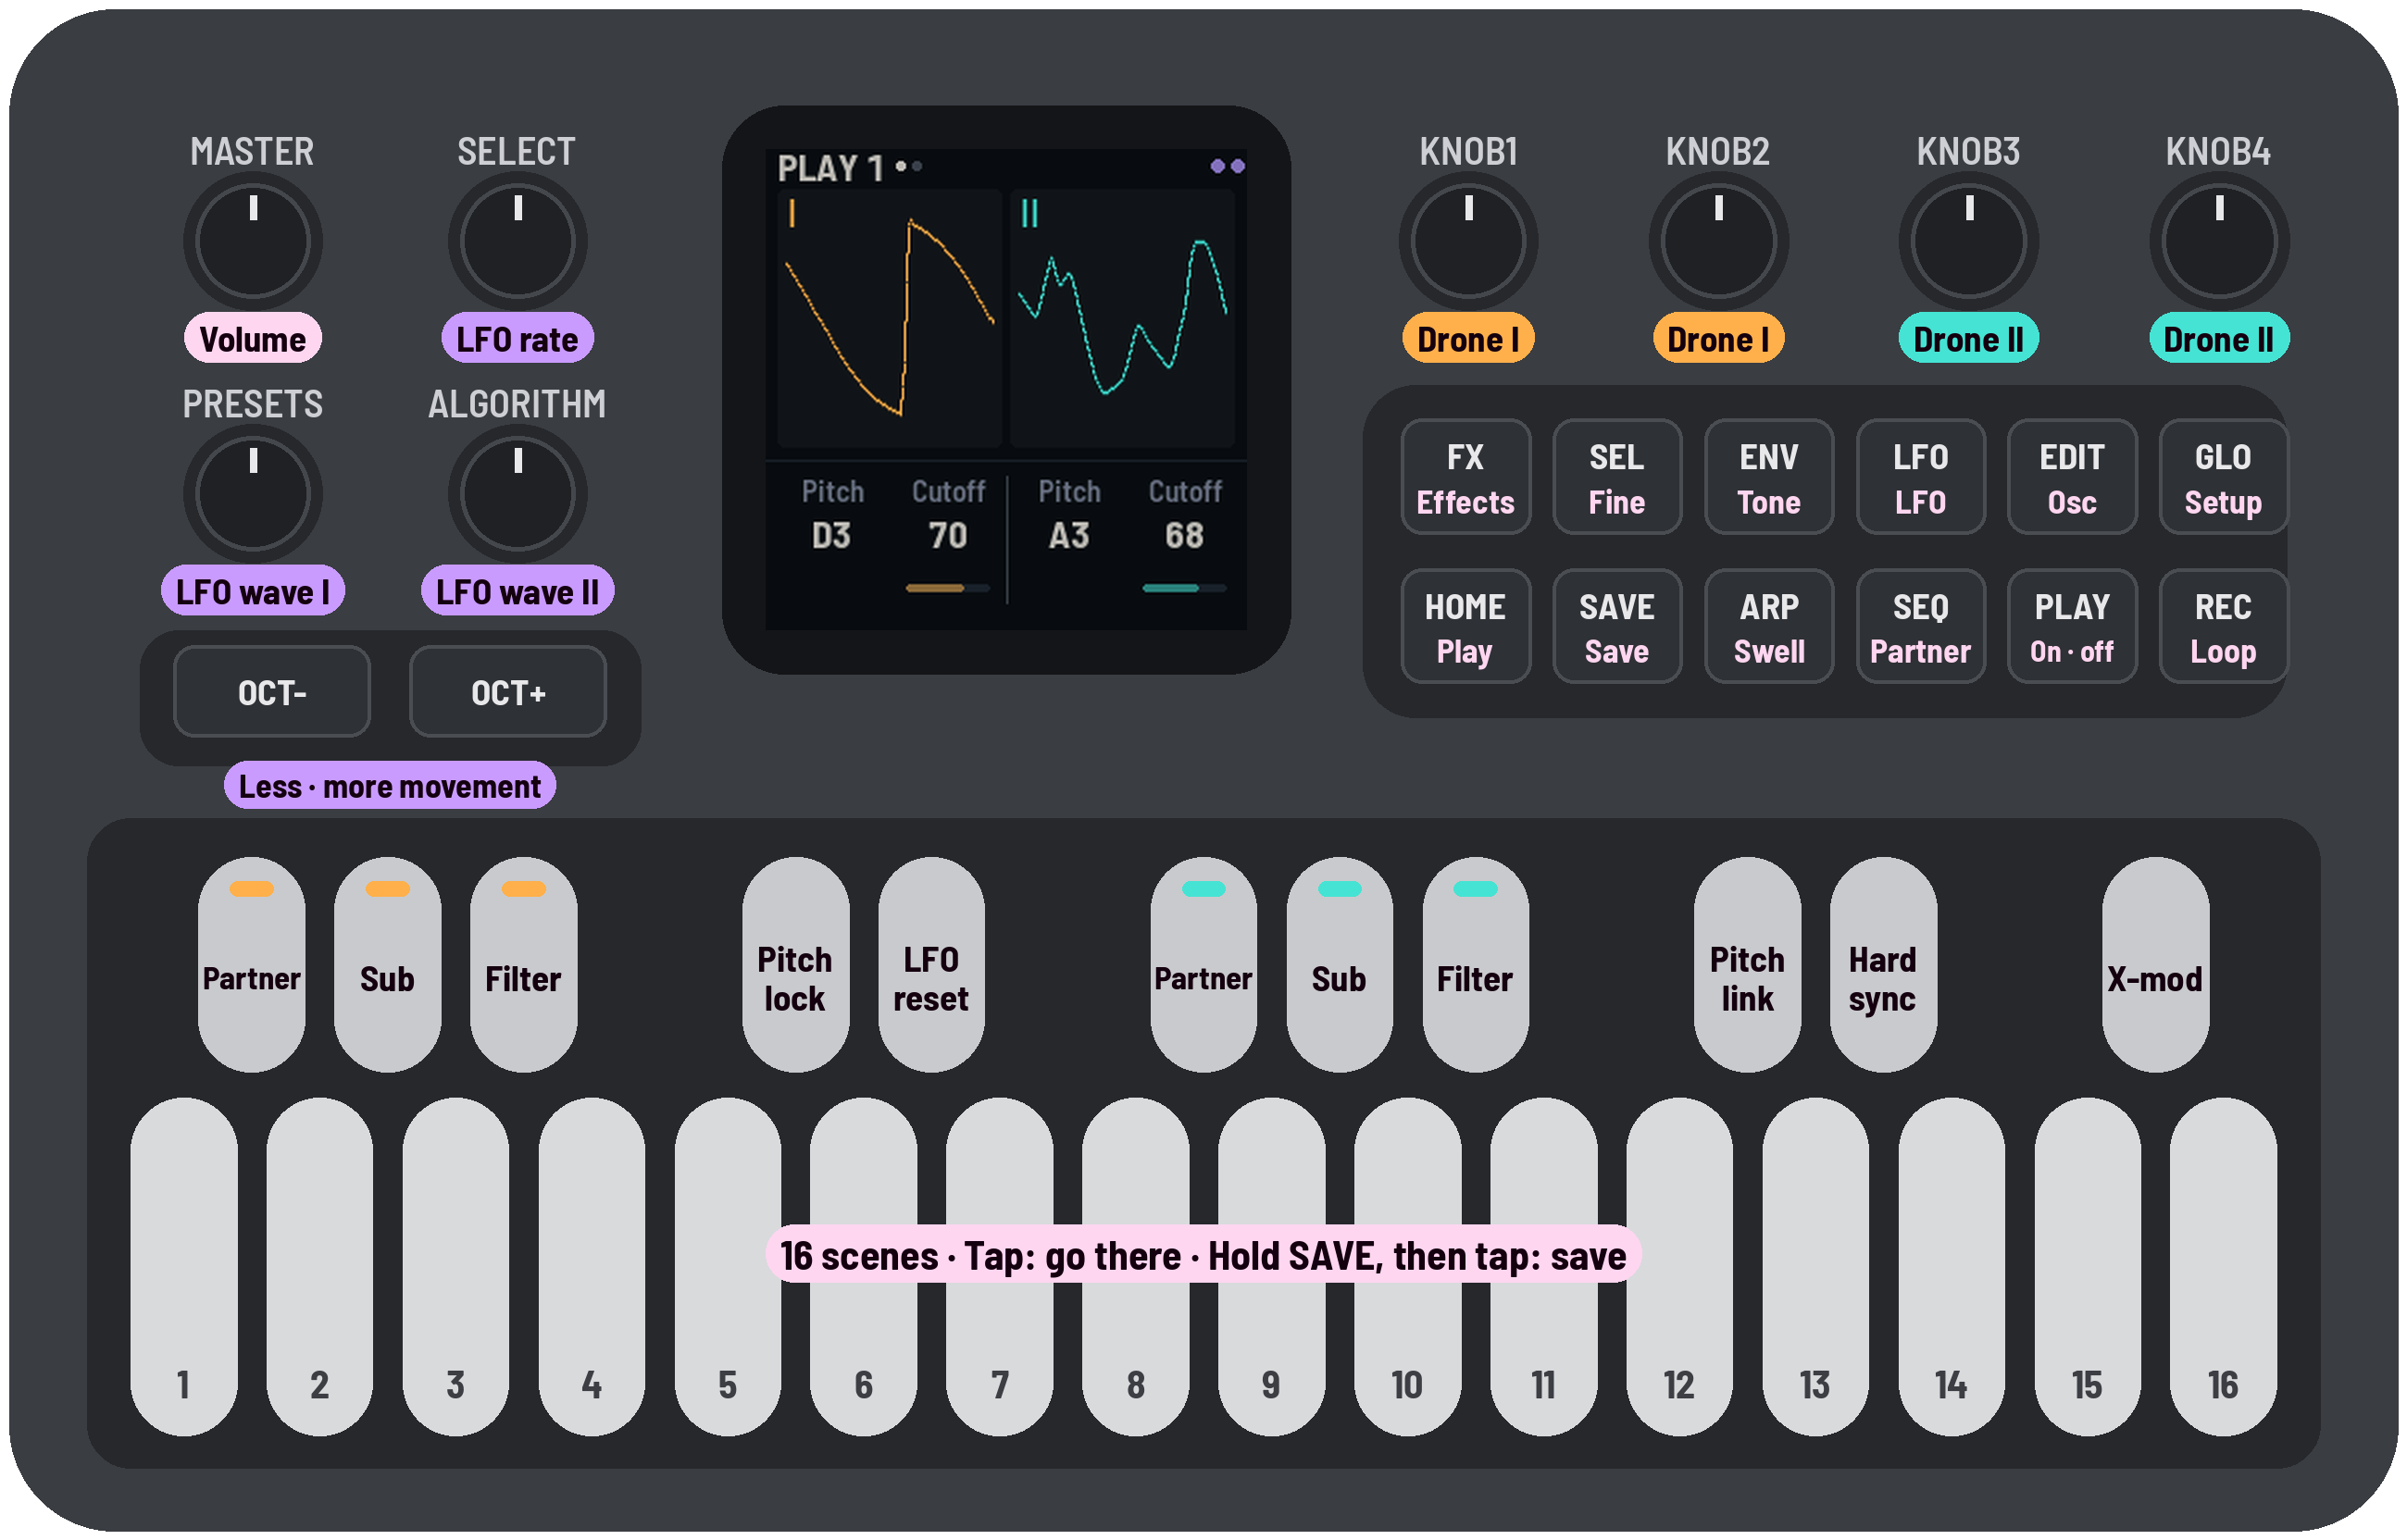The height and width of the screenshot is (1540, 2407).
Task: Click the 16 scenes hint label
Action: click(x=1203, y=1255)
